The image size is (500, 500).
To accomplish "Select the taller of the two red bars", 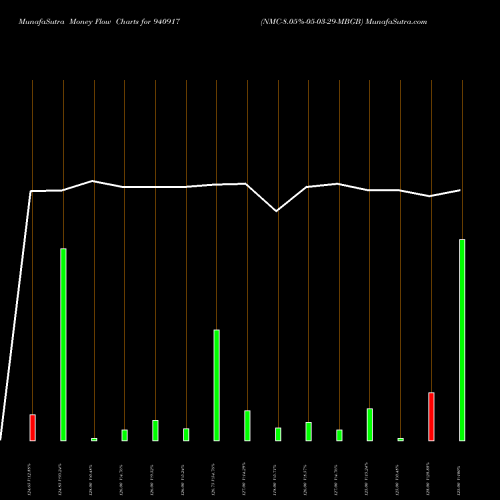I will pos(431,417).
